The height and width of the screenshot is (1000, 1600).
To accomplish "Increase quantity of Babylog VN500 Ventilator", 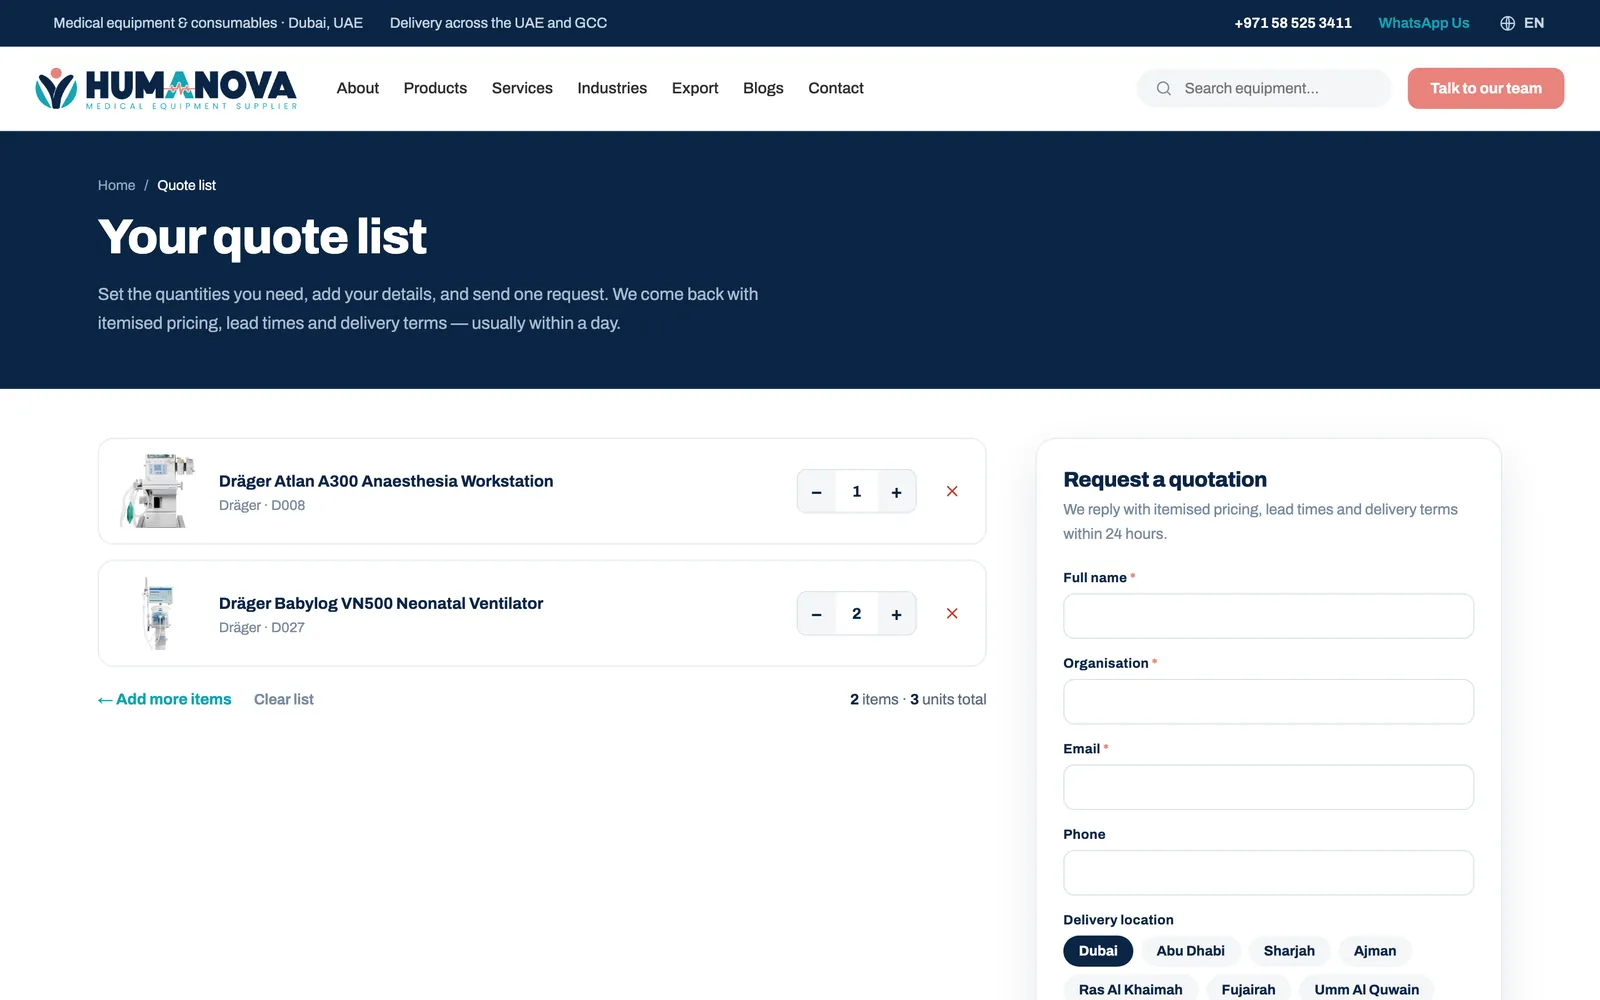I will pos(896,613).
